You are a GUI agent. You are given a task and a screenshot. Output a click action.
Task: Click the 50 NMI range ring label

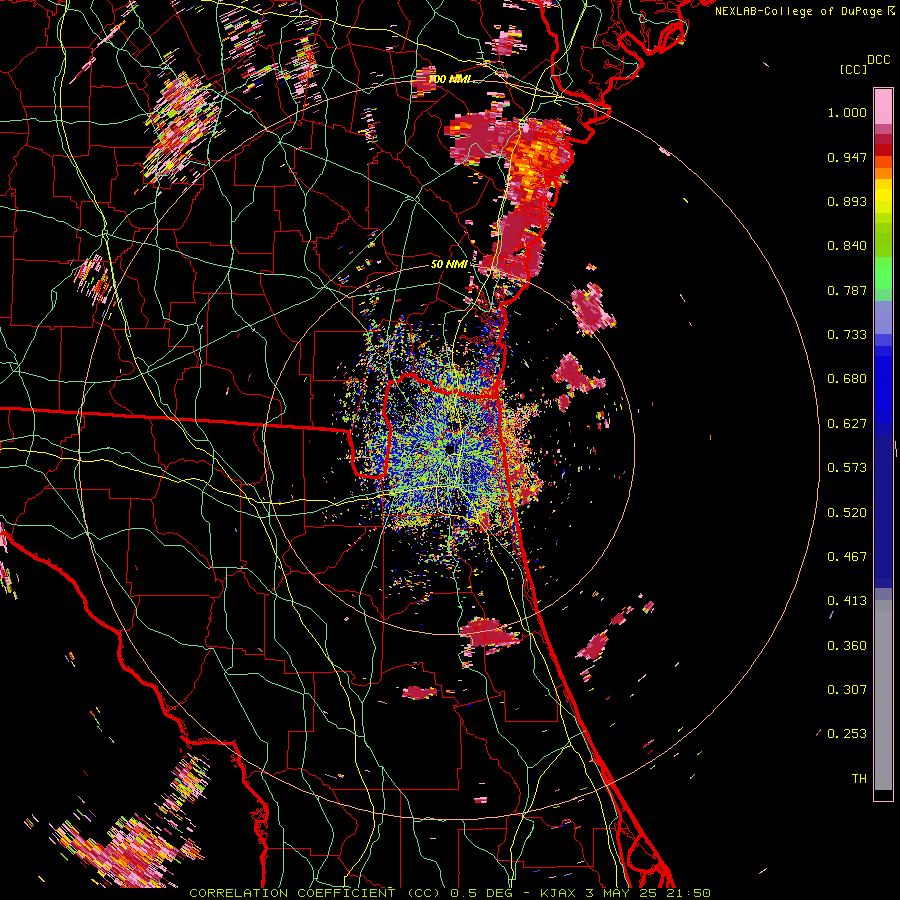tap(449, 265)
